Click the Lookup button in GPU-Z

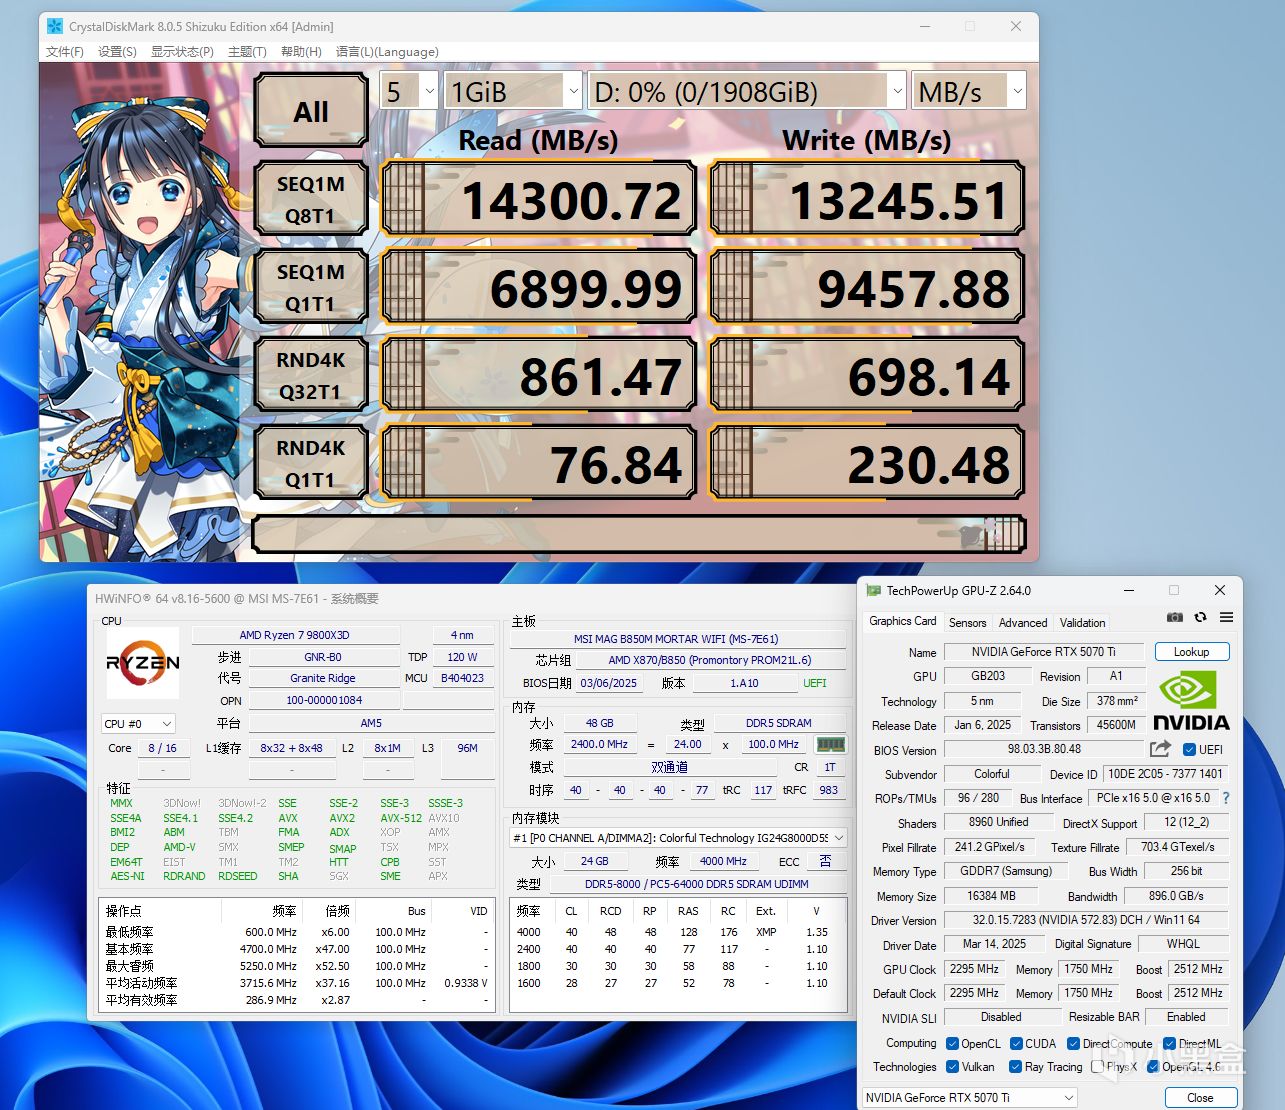(x=1191, y=652)
